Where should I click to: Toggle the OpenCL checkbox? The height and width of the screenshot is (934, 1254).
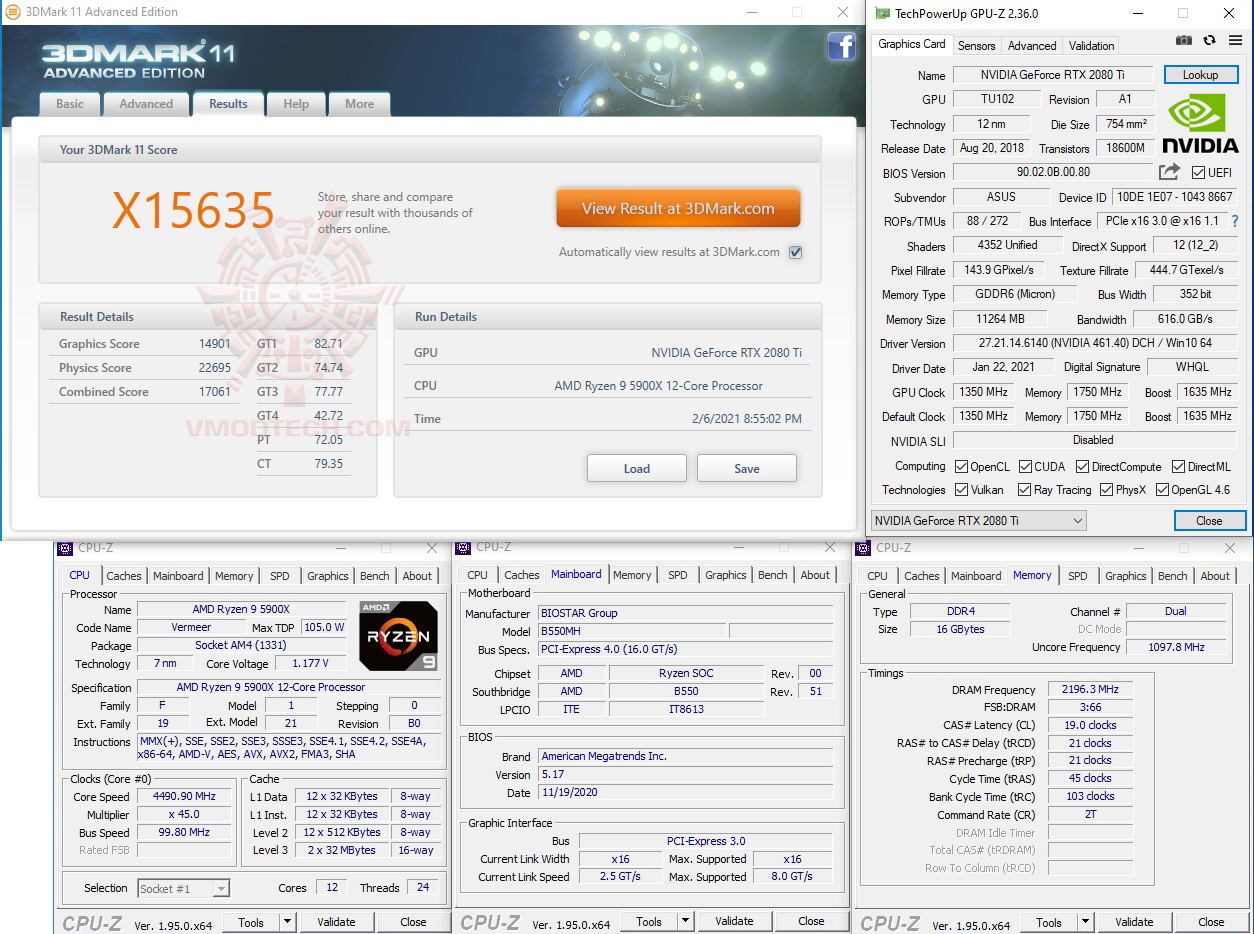(x=961, y=467)
